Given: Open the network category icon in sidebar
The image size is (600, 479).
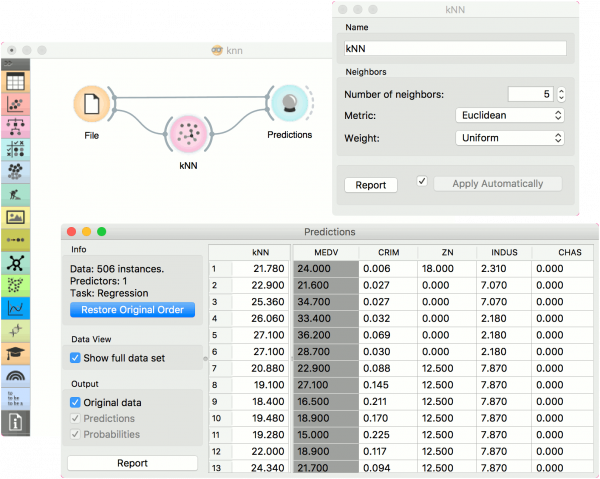Looking at the screenshot, I should pyautogui.click(x=16, y=262).
